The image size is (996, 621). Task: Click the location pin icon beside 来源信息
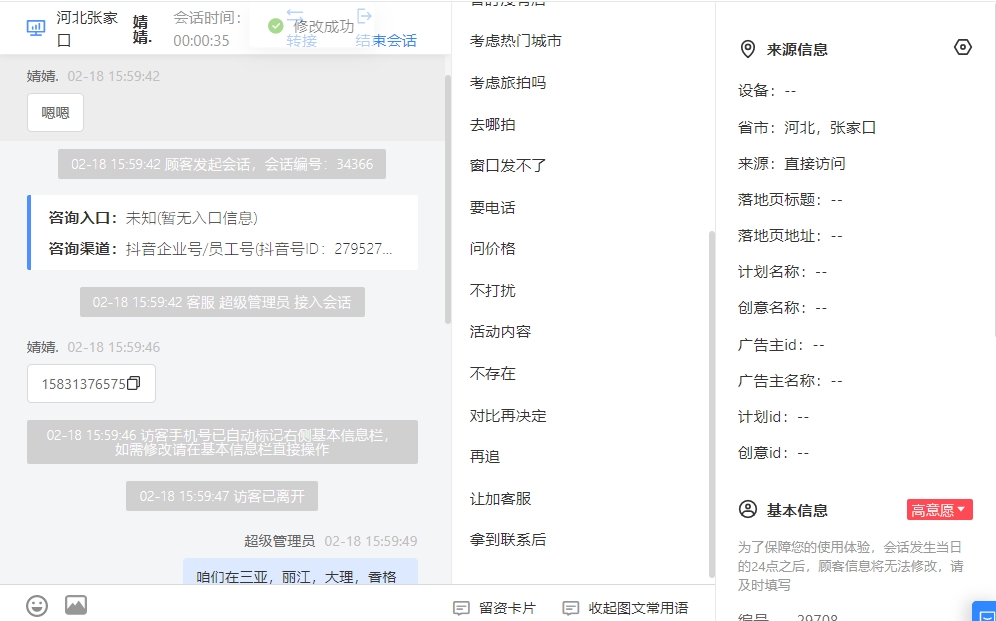748,49
